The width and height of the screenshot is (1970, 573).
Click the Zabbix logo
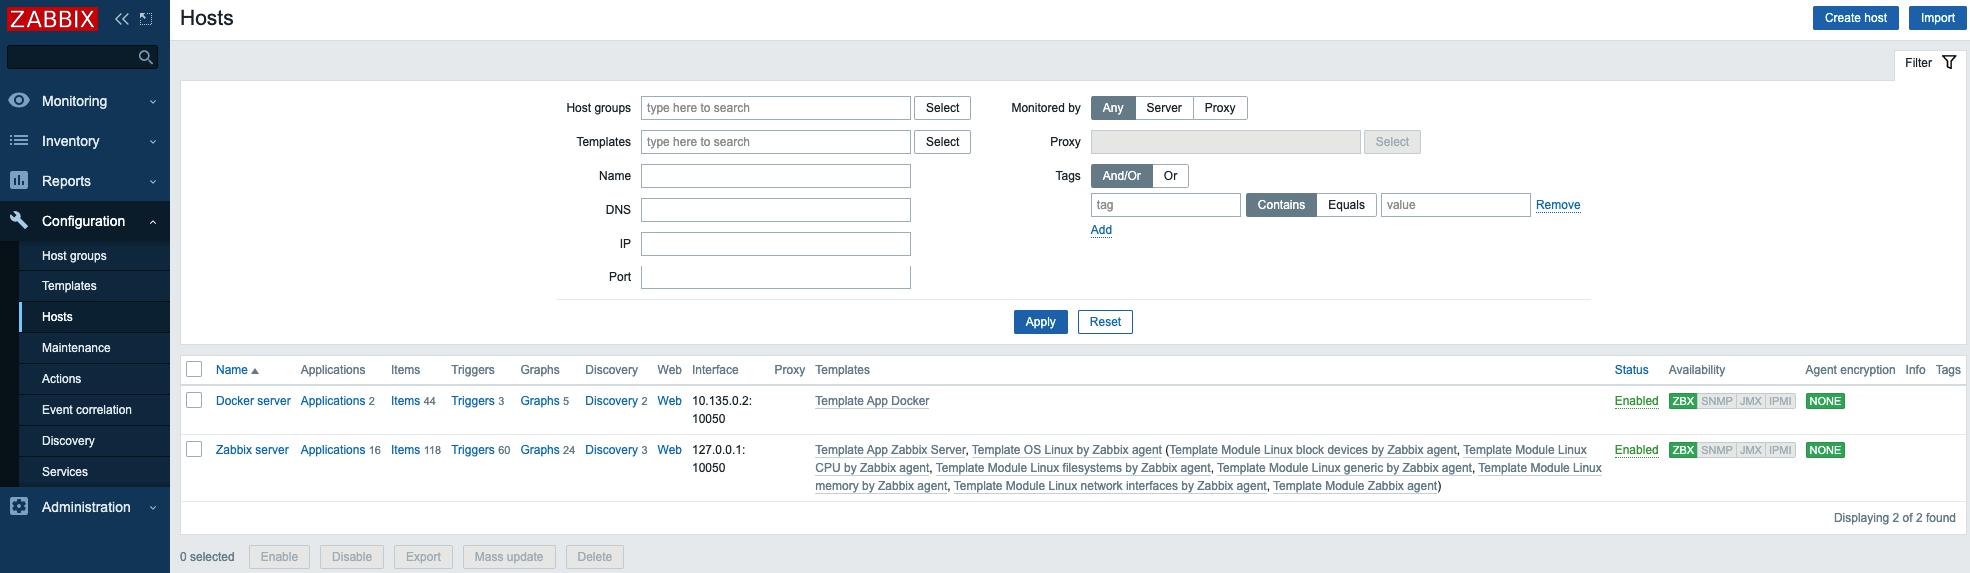point(52,19)
